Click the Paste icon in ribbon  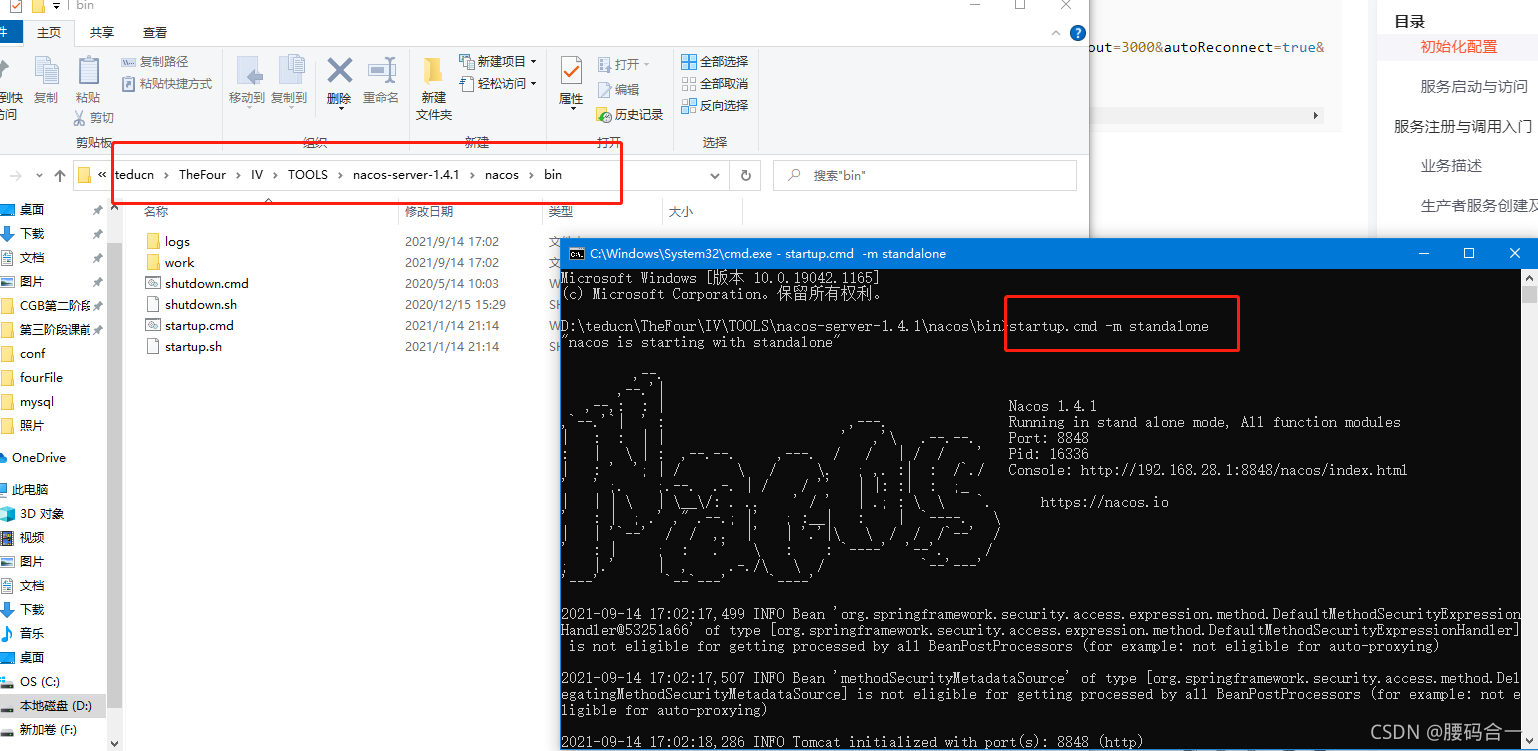[x=88, y=79]
